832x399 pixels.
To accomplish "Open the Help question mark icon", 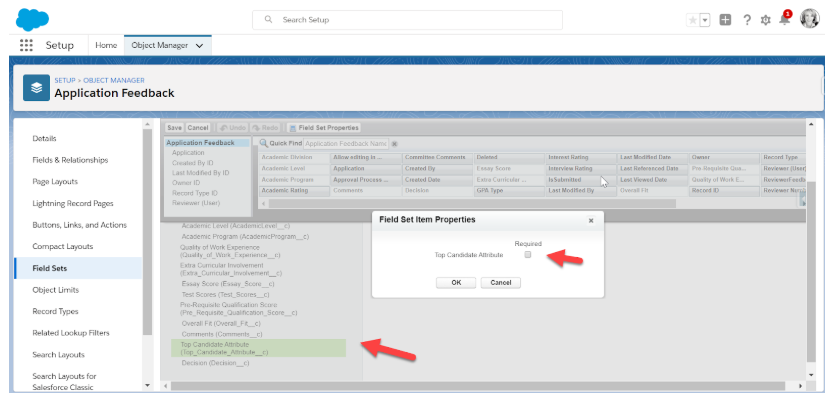I will click(x=747, y=20).
